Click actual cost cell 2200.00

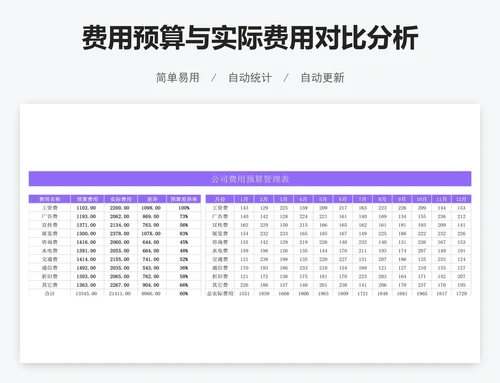120,208
